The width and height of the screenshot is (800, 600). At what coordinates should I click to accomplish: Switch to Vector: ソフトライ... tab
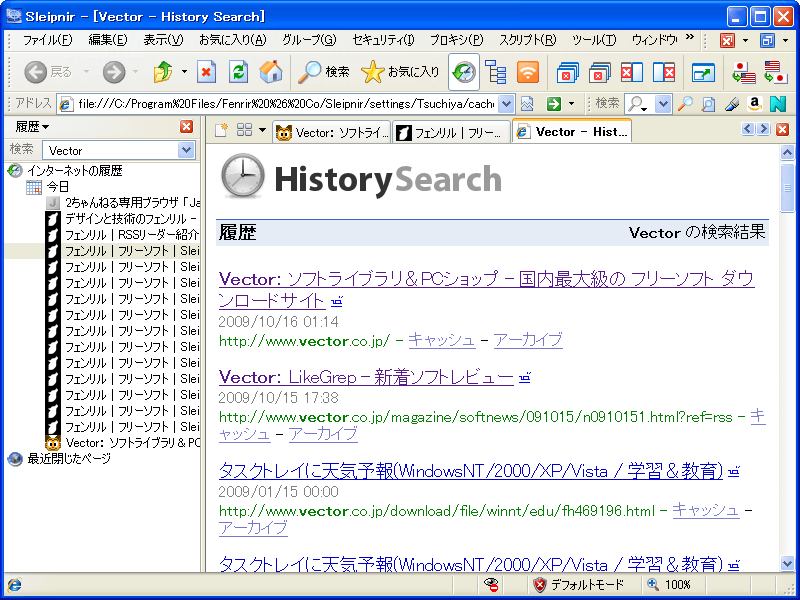[x=332, y=133]
